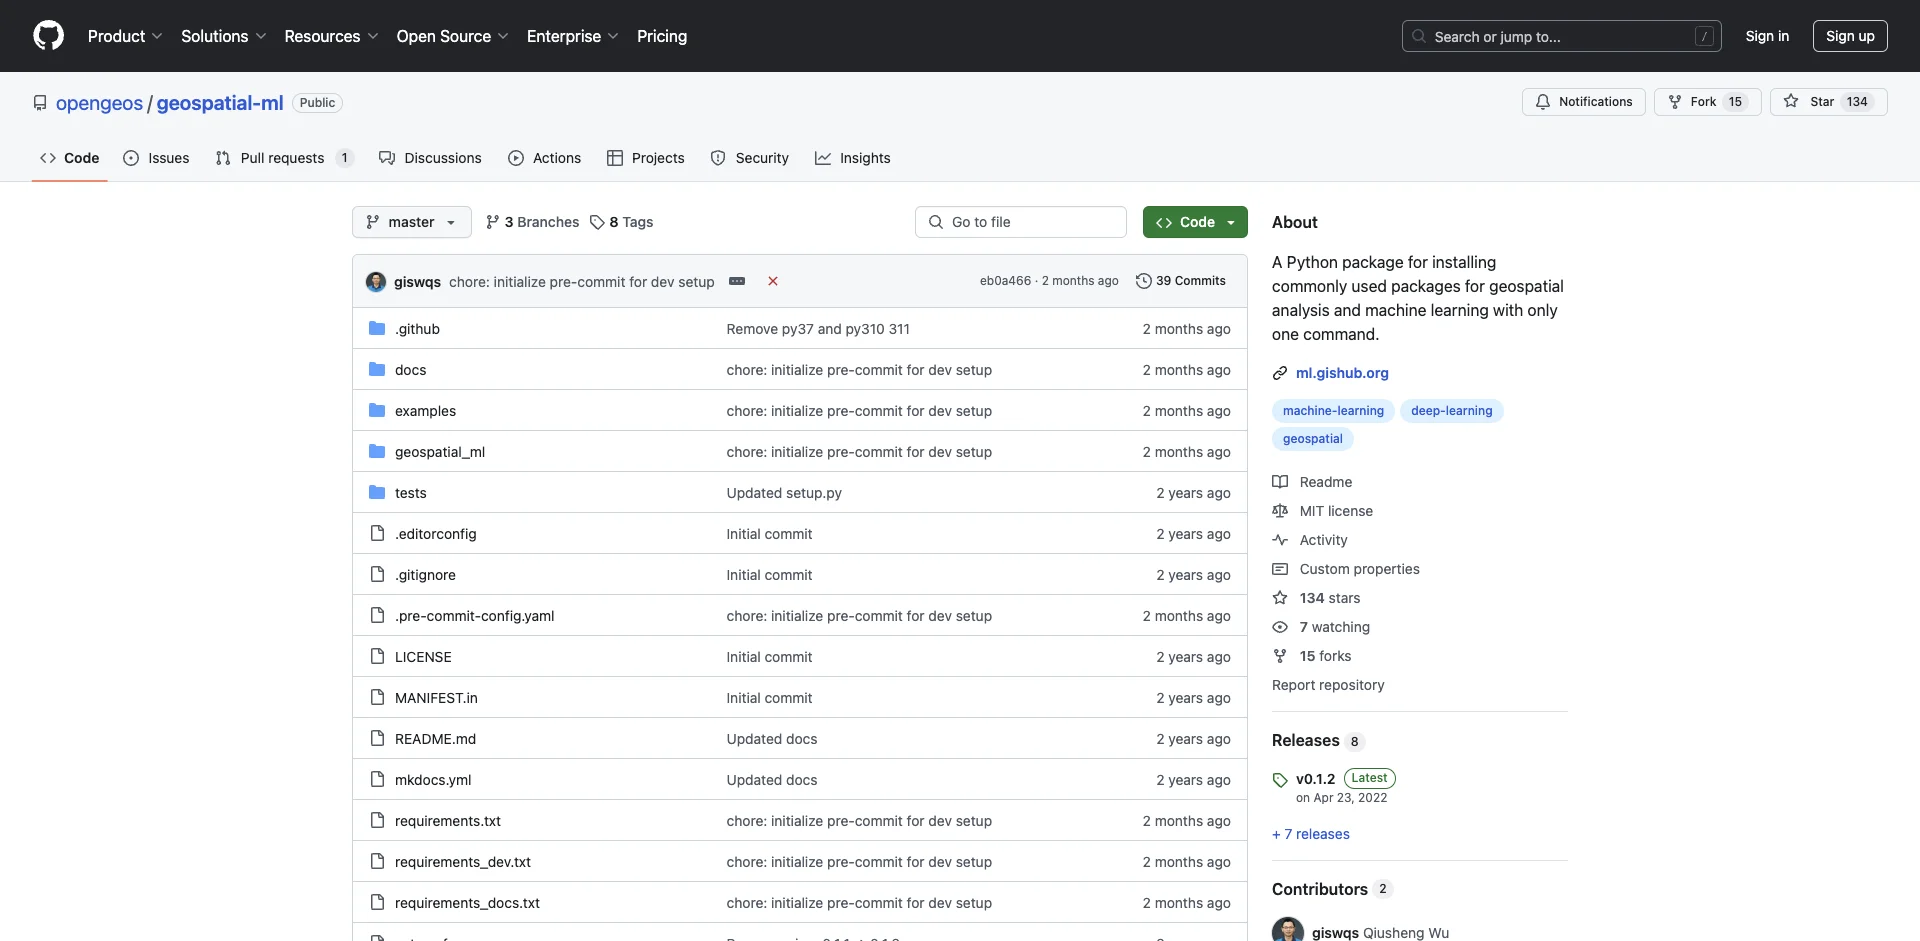Open the geospatial-ml repository link

220,103
